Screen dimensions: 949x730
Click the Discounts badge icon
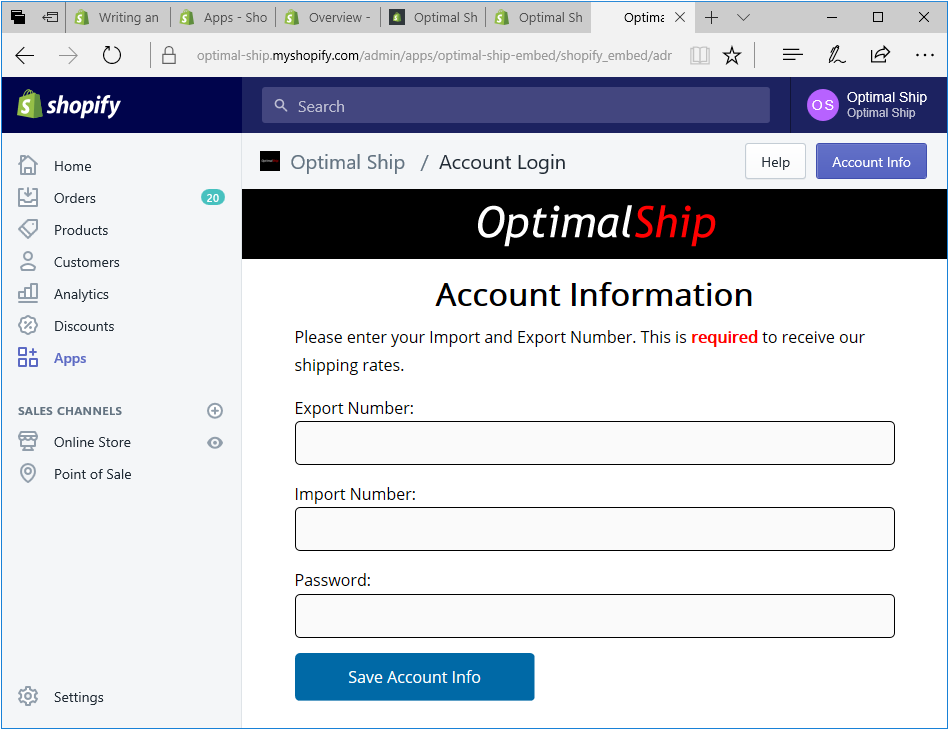click(28, 326)
